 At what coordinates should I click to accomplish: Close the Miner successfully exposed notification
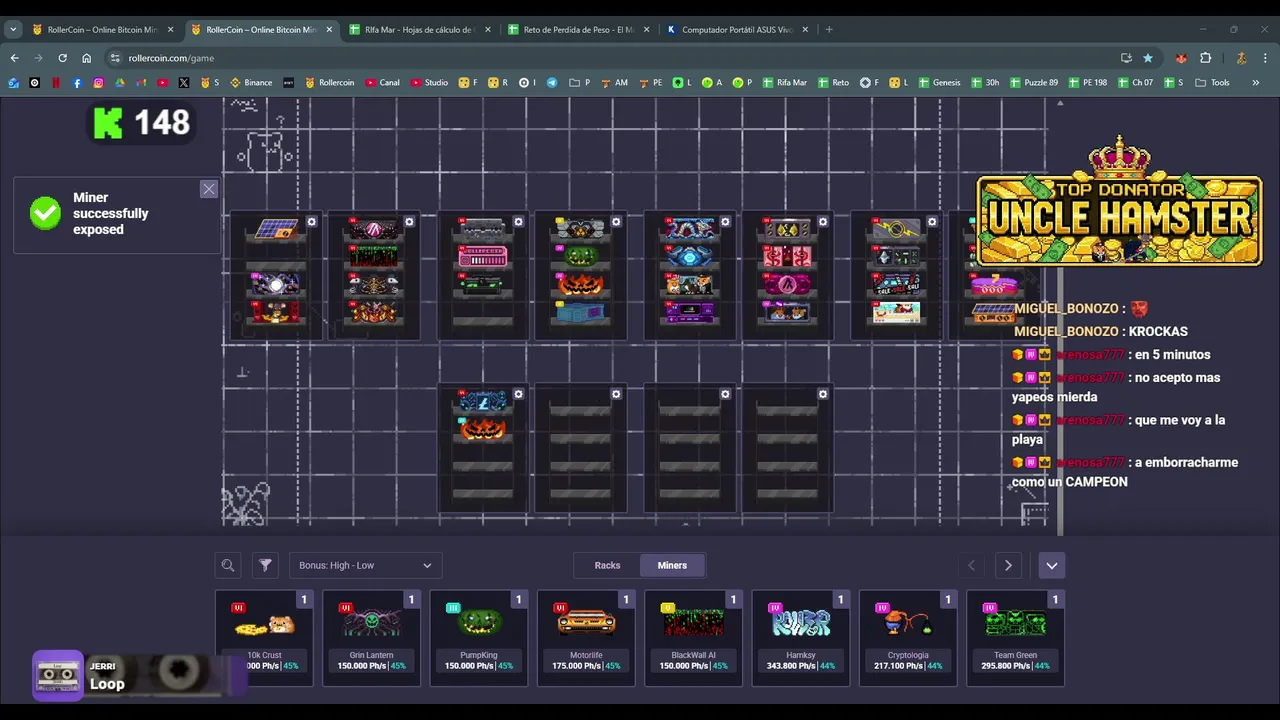pyautogui.click(x=208, y=189)
